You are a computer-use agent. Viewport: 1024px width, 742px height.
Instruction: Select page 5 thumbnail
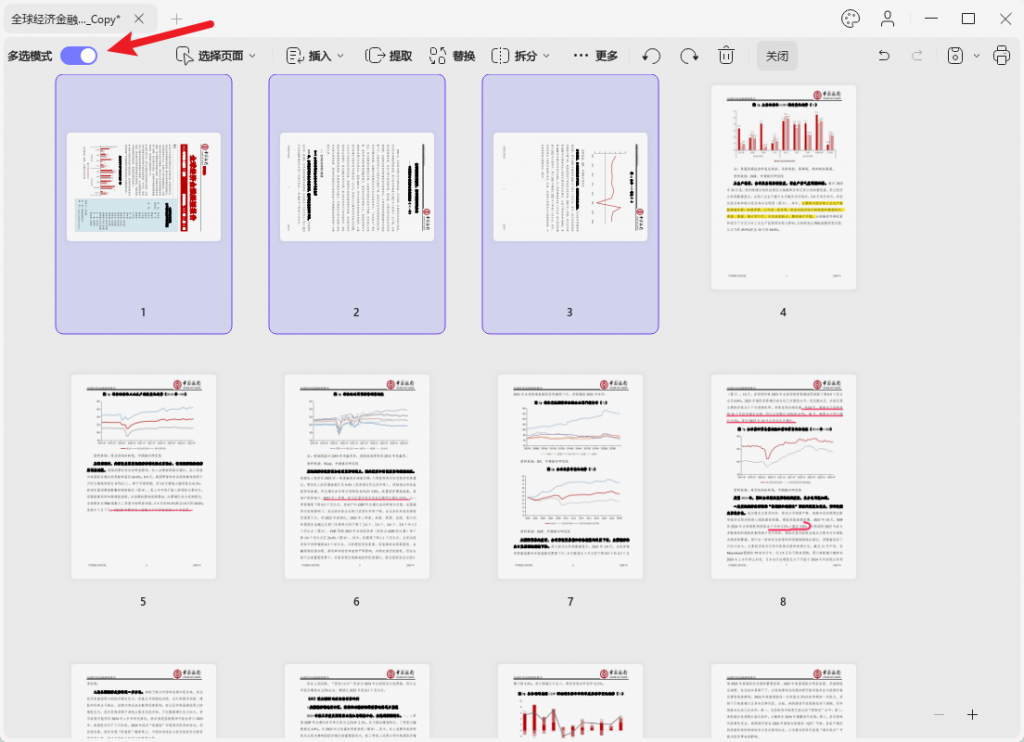(144, 477)
